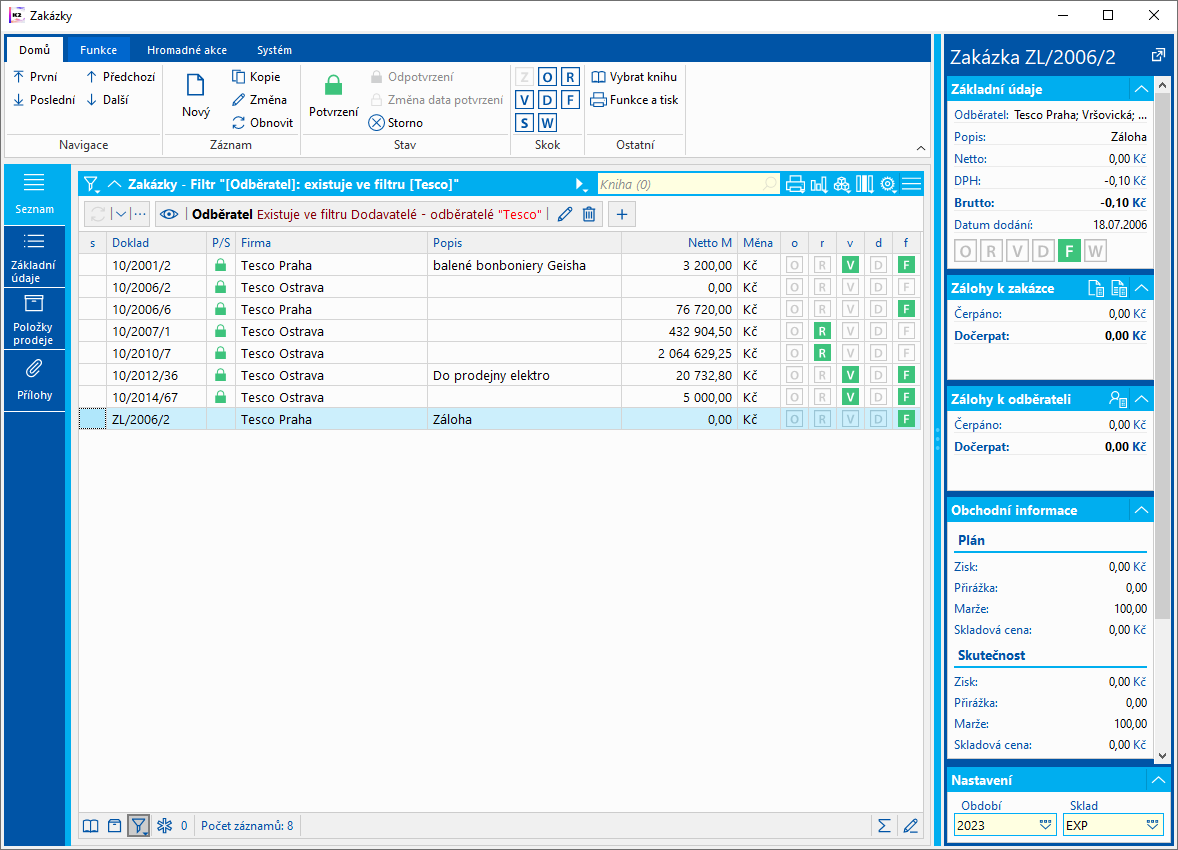Screen dimensions: 1178x850
Task: Toggle the F flag in Zakázka detail panel
Action: pos(1069,251)
